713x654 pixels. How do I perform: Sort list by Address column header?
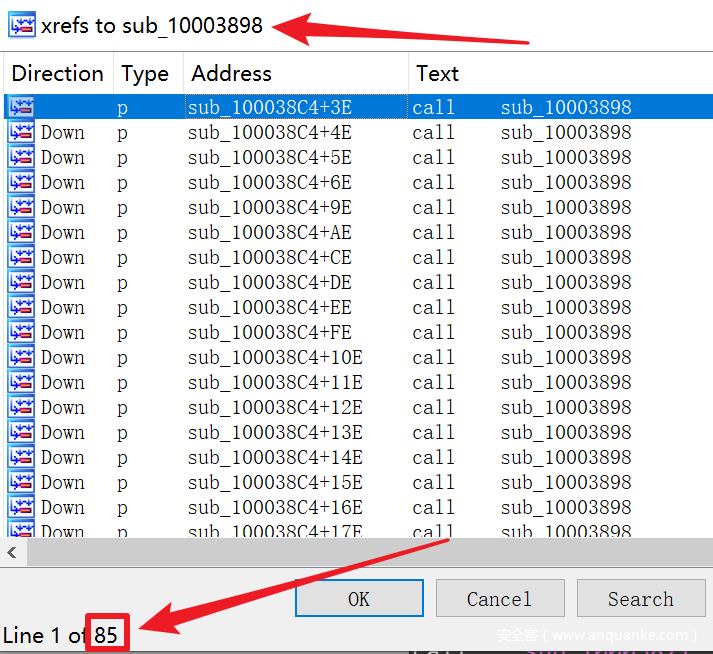pyautogui.click(x=231, y=74)
